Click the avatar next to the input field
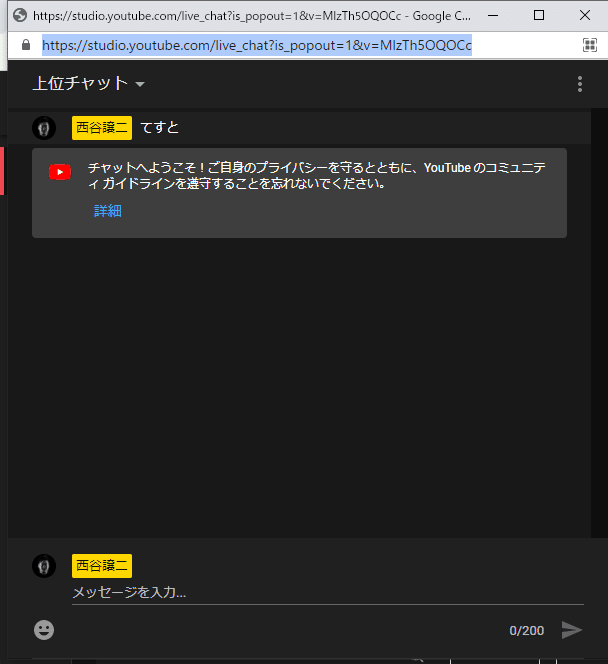This screenshot has height=664, width=608. 44,566
